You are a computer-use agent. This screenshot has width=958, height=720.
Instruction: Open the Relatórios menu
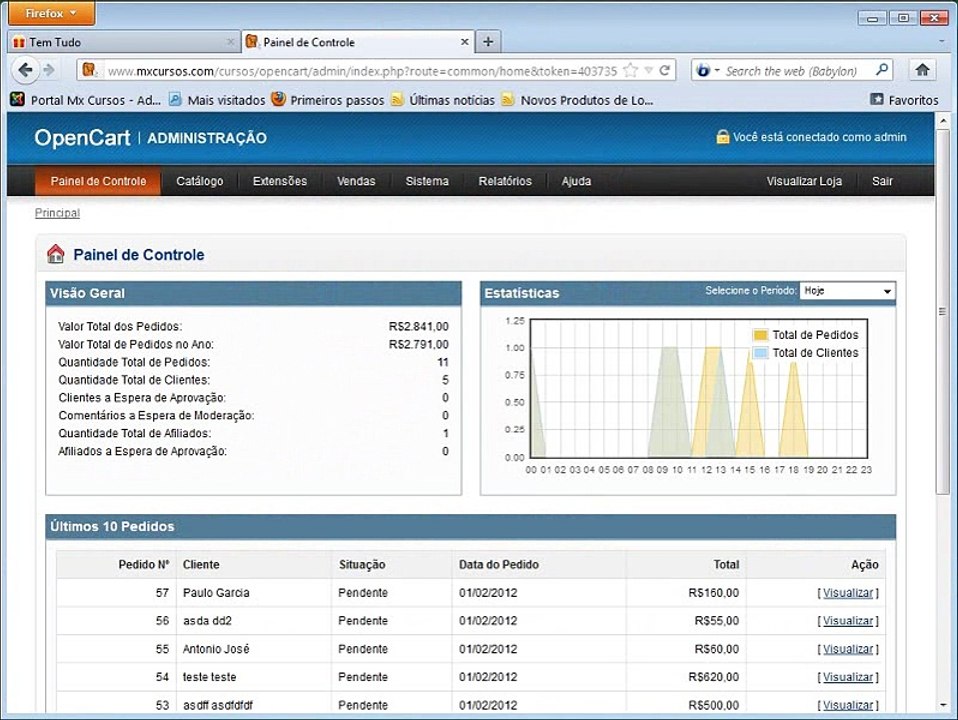click(x=505, y=181)
